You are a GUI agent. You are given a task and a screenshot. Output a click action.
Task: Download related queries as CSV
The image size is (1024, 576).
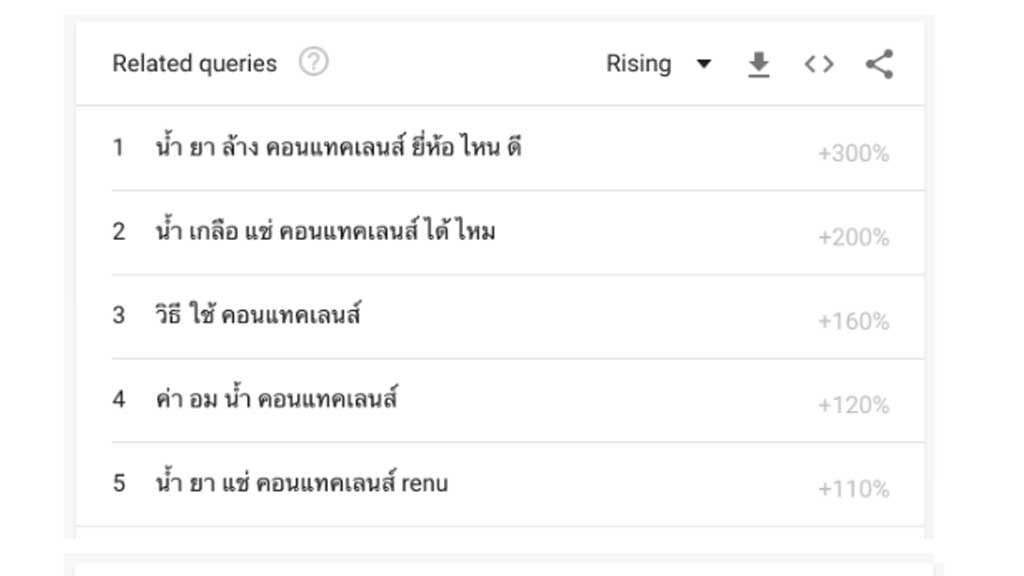click(759, 65)
